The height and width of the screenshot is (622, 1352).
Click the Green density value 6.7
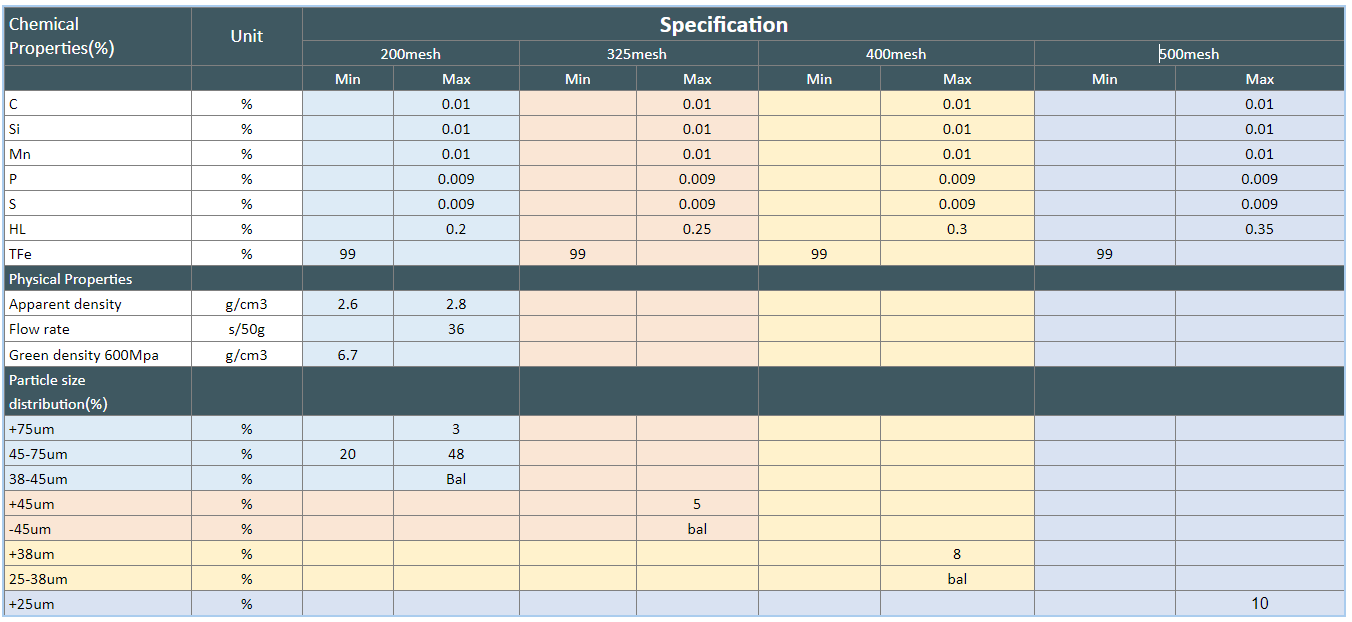tap(347, 354)
